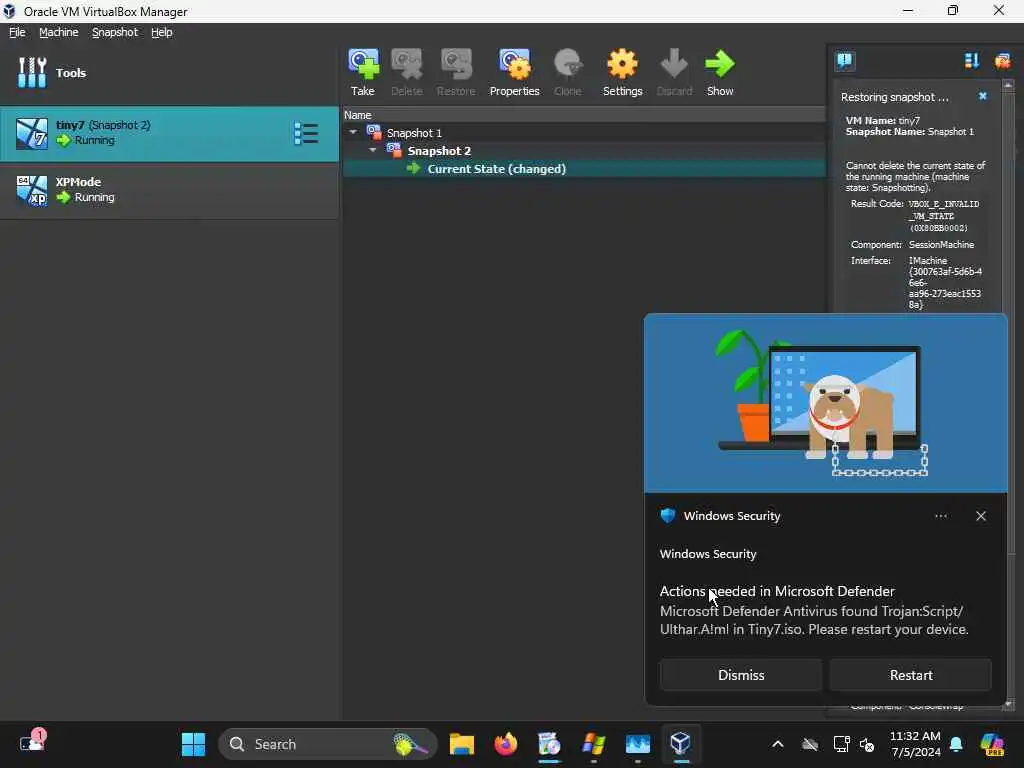Open the clock showing 11:32 AM

click(x=915, y=744)
